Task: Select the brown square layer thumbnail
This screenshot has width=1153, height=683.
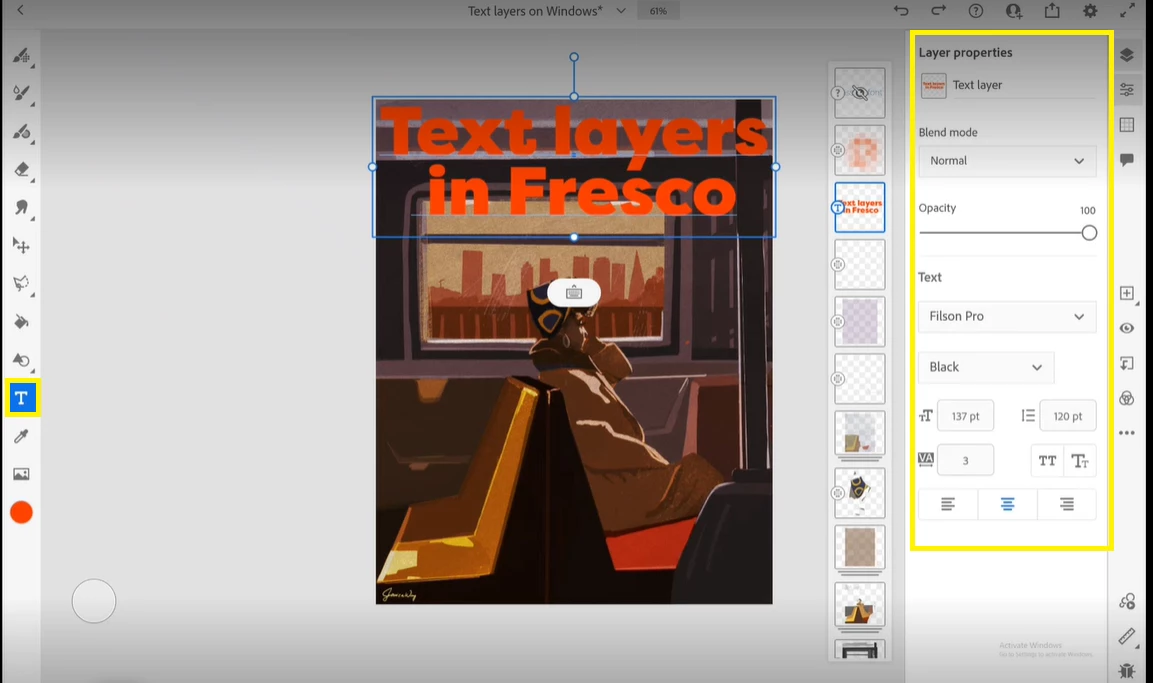Action: click(860, 548)
